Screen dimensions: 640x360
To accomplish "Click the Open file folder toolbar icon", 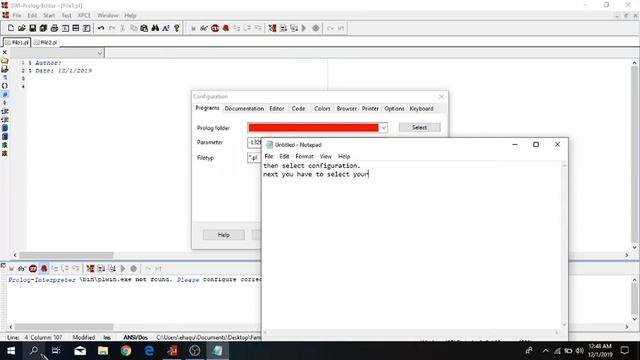I will point(22,28).
